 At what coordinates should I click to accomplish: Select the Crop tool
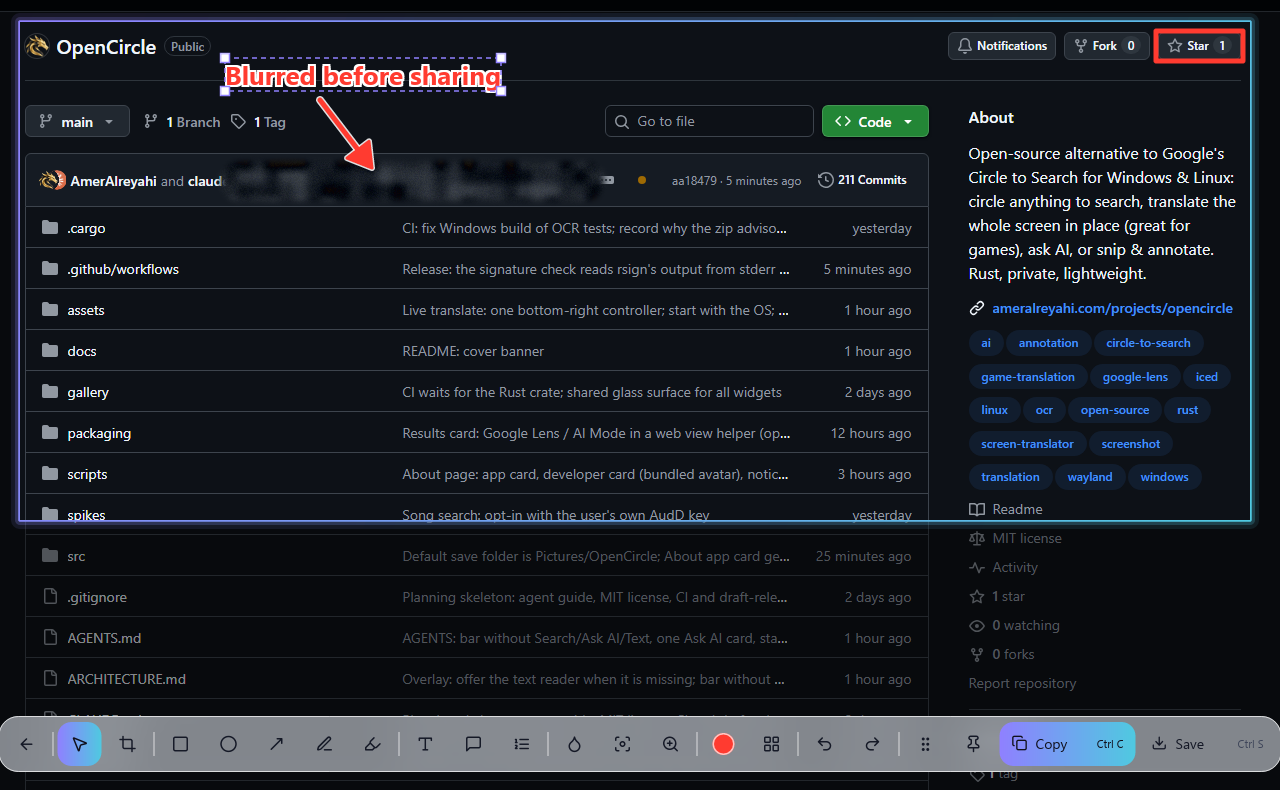click(128, 744)
